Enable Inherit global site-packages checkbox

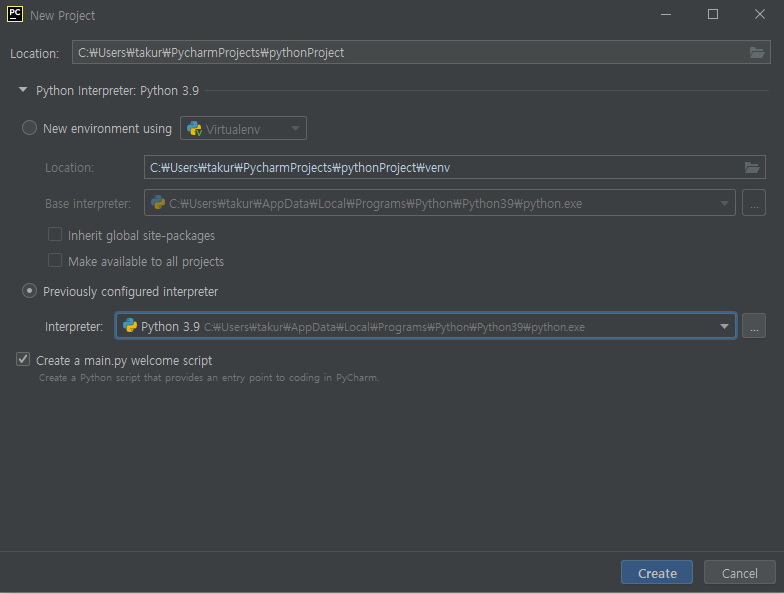click(x=55, y=234)
